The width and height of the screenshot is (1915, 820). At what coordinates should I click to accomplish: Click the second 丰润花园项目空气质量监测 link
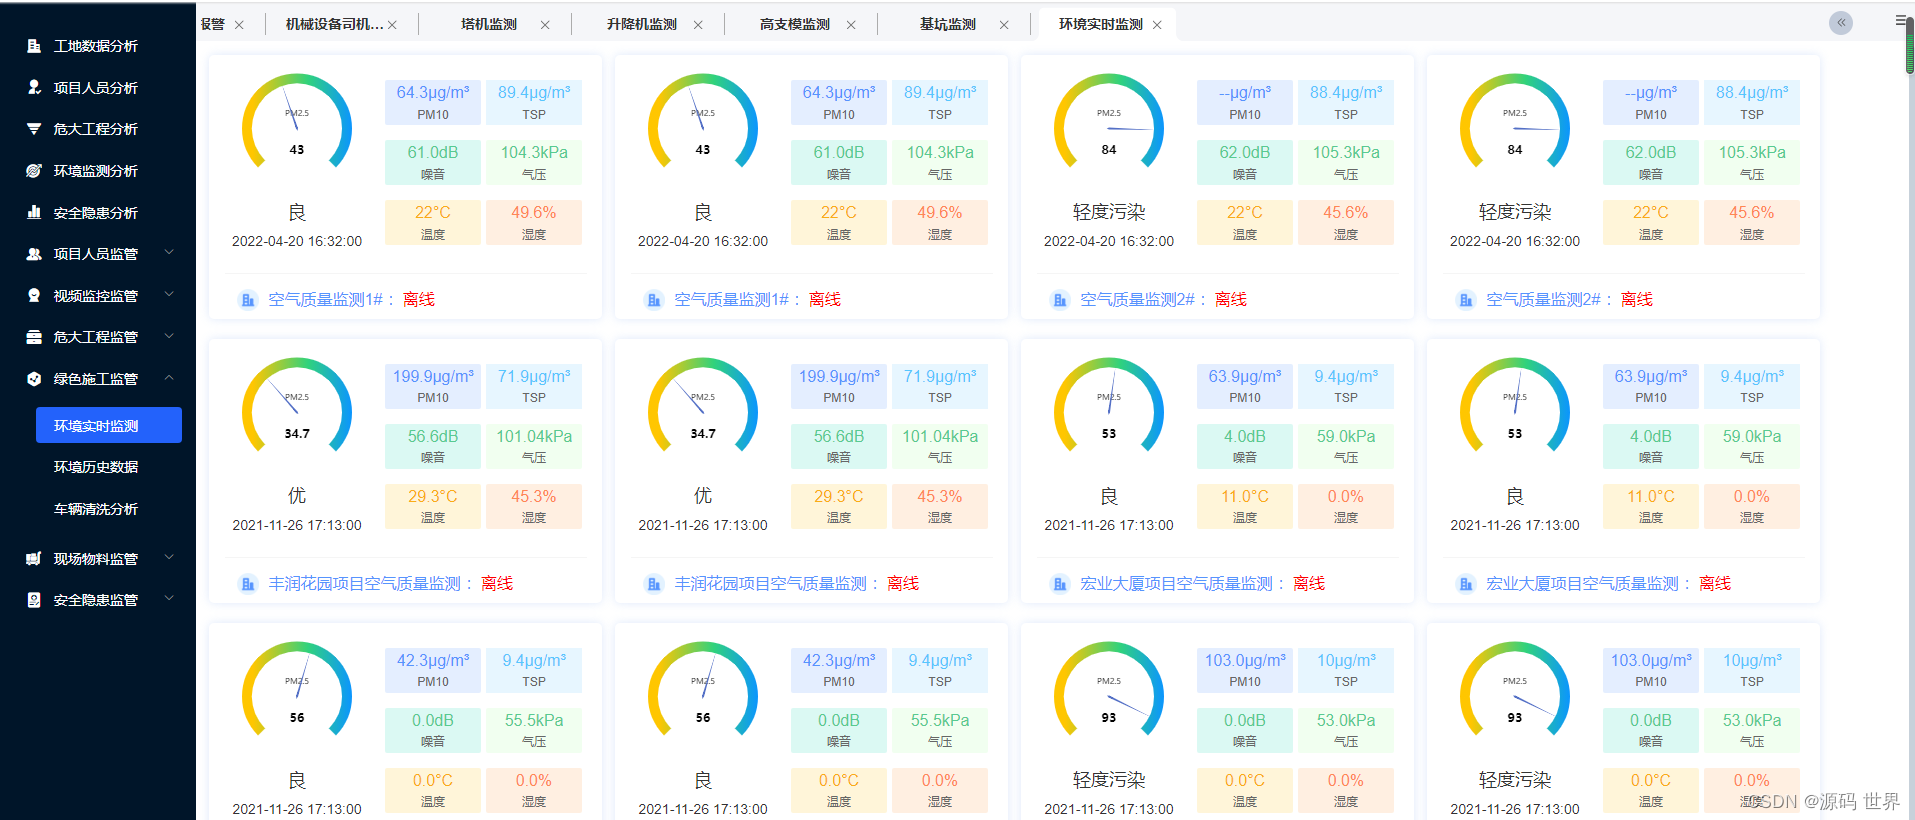tap(771, 584)
